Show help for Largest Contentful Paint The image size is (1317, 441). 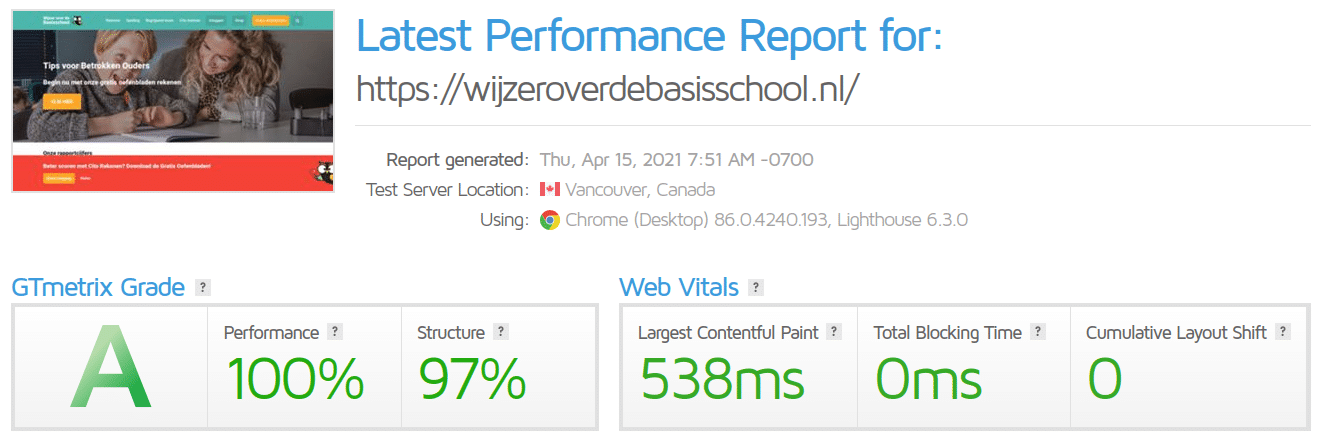click(x=834, y=332)
